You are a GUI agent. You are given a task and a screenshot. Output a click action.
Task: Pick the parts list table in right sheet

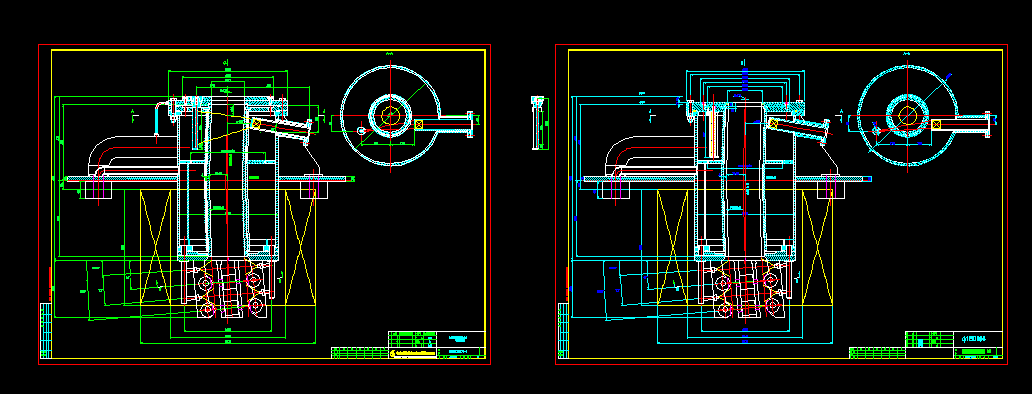point(877,353)
